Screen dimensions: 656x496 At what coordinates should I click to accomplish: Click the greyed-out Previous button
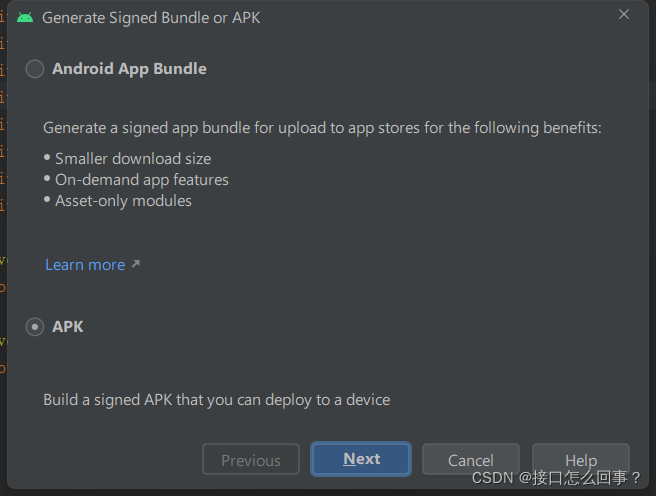[251, 459]
